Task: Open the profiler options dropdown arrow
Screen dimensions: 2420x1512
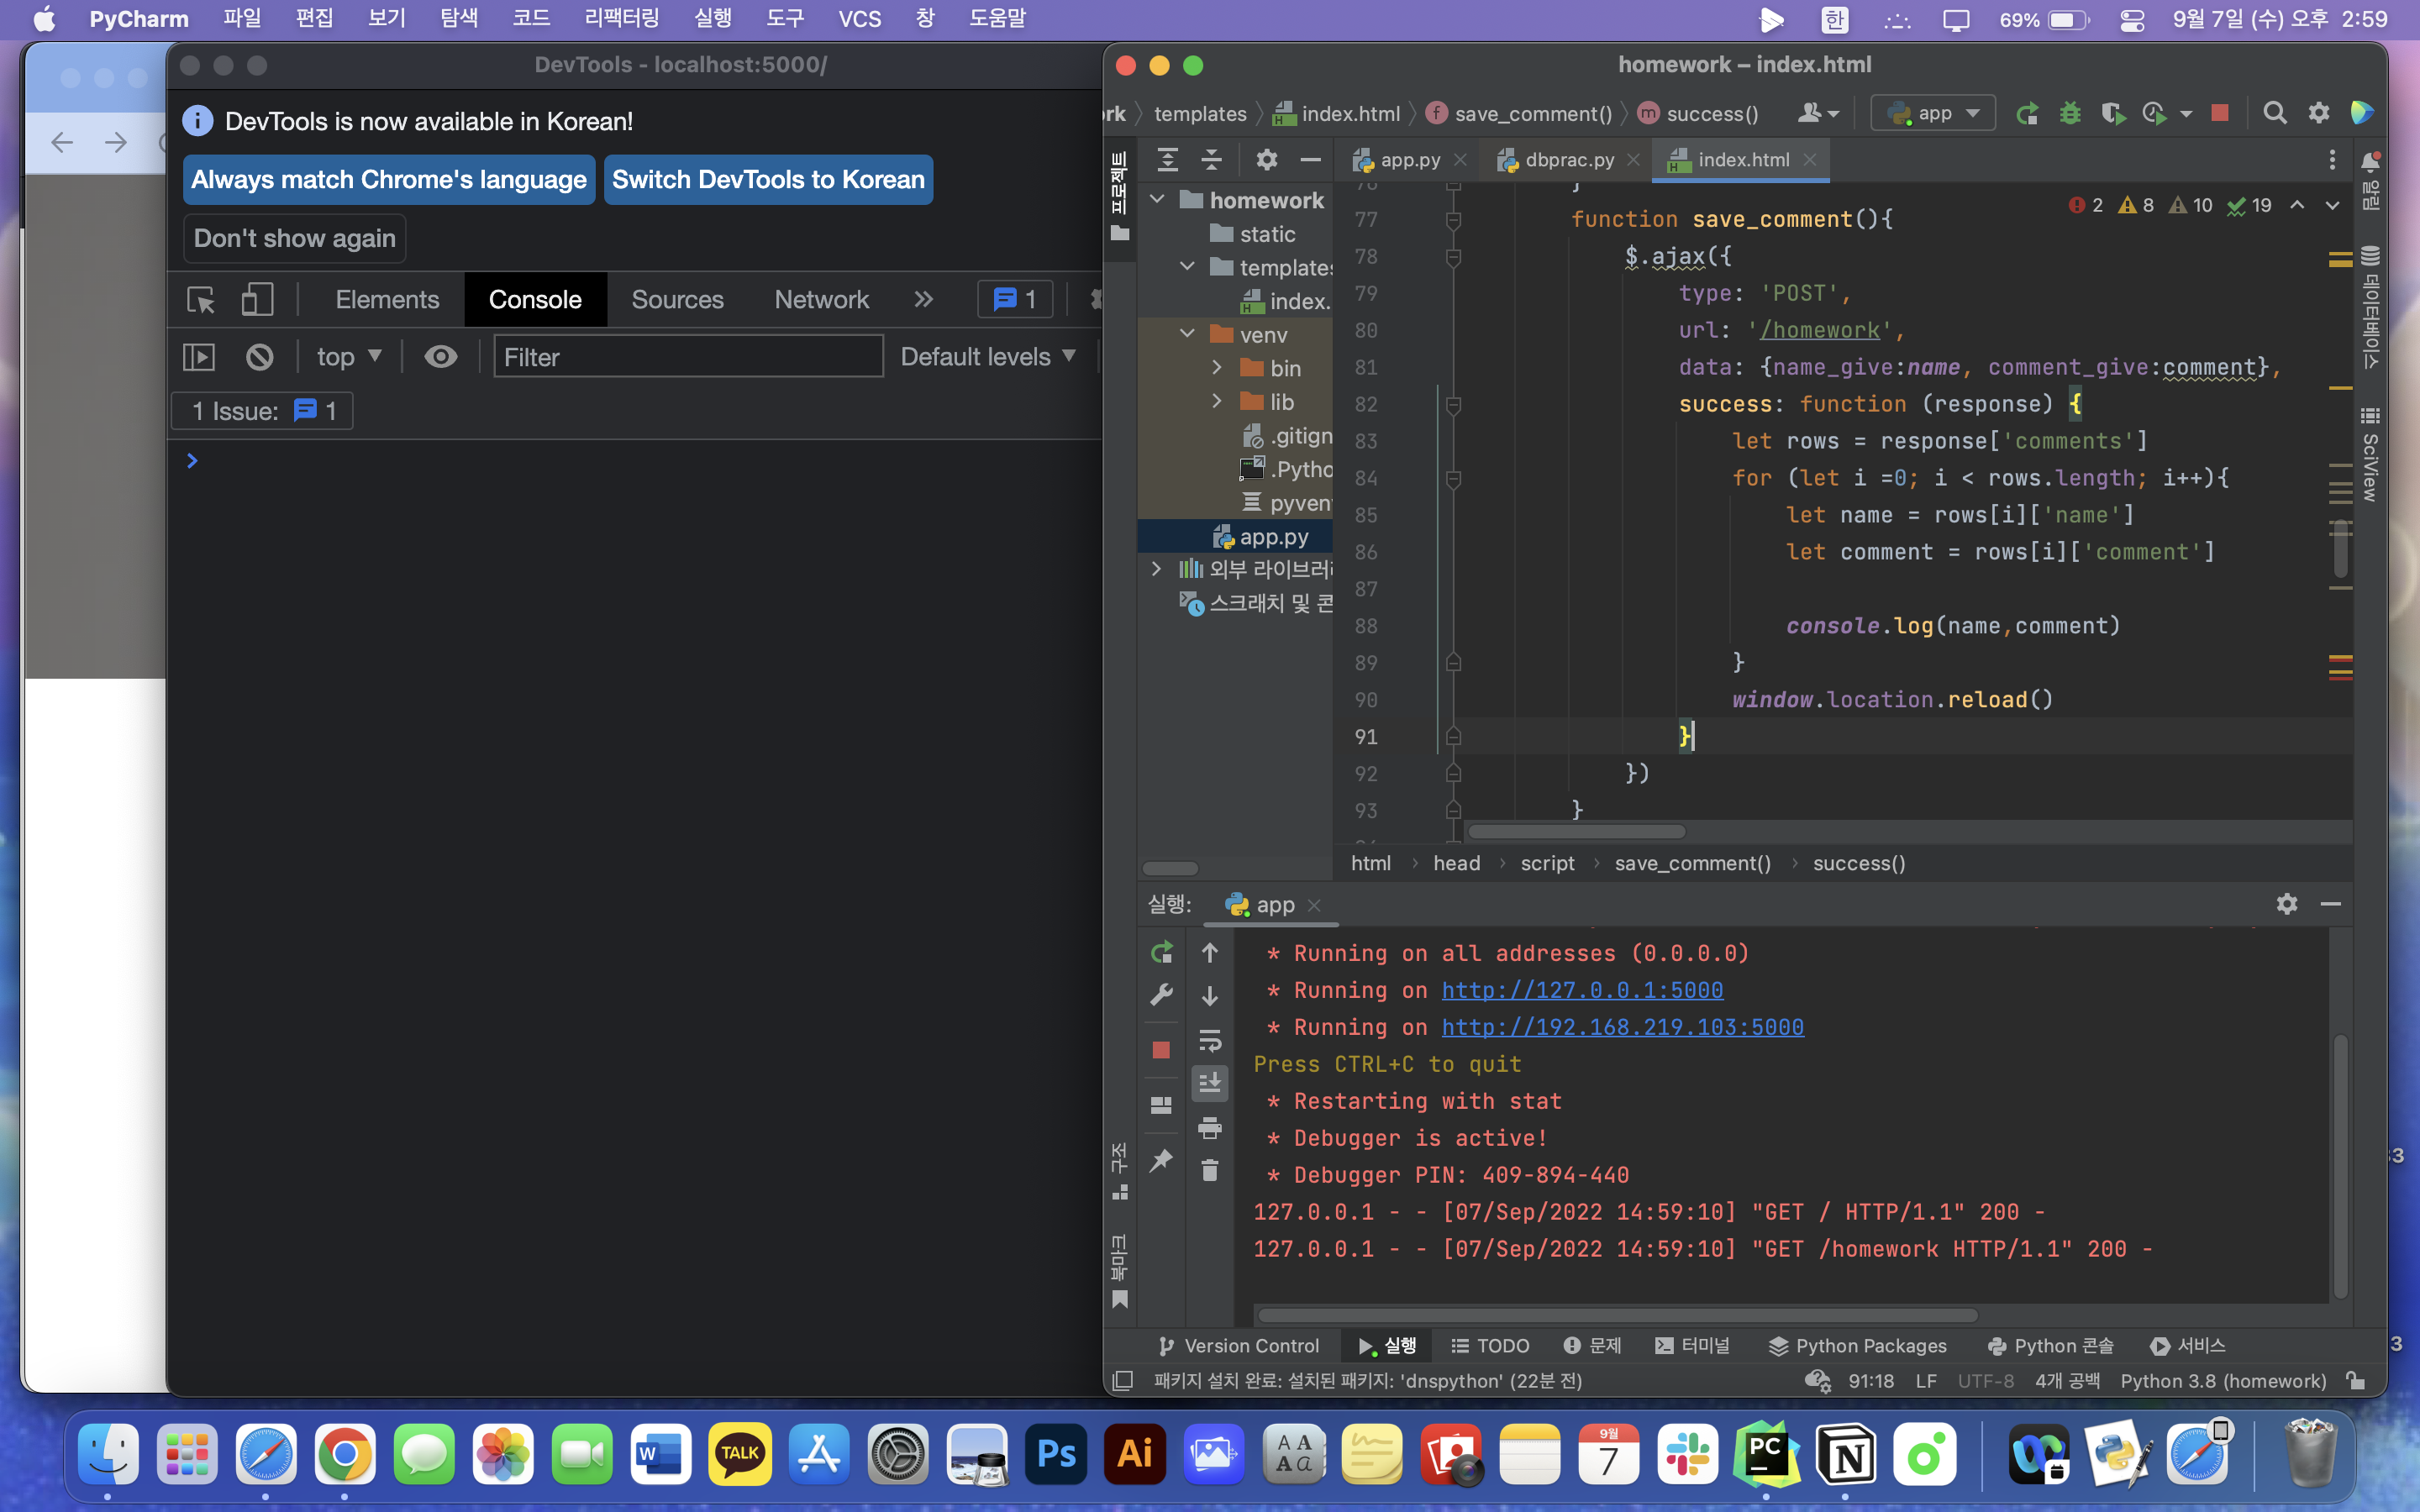Action: pyautogui.click(x=2186, y=114)
